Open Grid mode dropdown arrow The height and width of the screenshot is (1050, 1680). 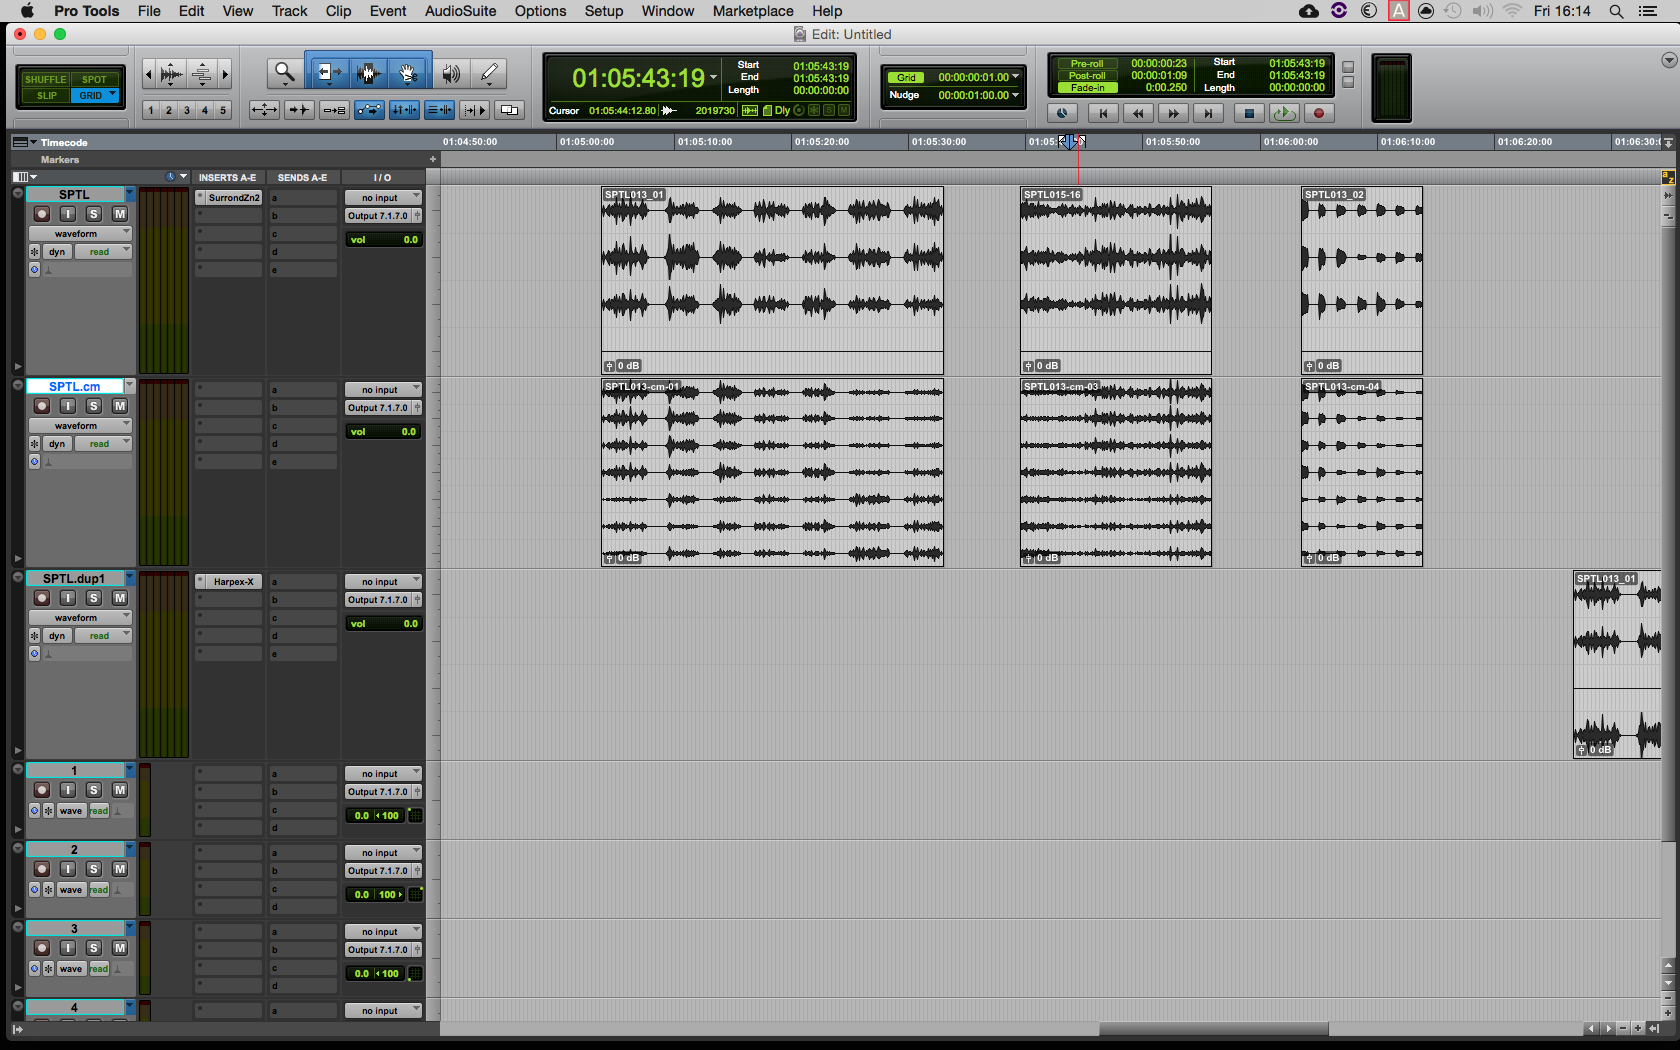coord(112,95)
